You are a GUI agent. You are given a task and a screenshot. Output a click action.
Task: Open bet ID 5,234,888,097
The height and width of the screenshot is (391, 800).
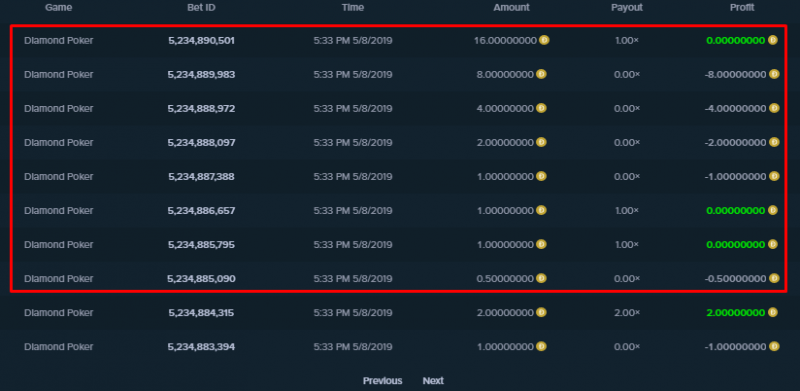click(x=202, y=142)
